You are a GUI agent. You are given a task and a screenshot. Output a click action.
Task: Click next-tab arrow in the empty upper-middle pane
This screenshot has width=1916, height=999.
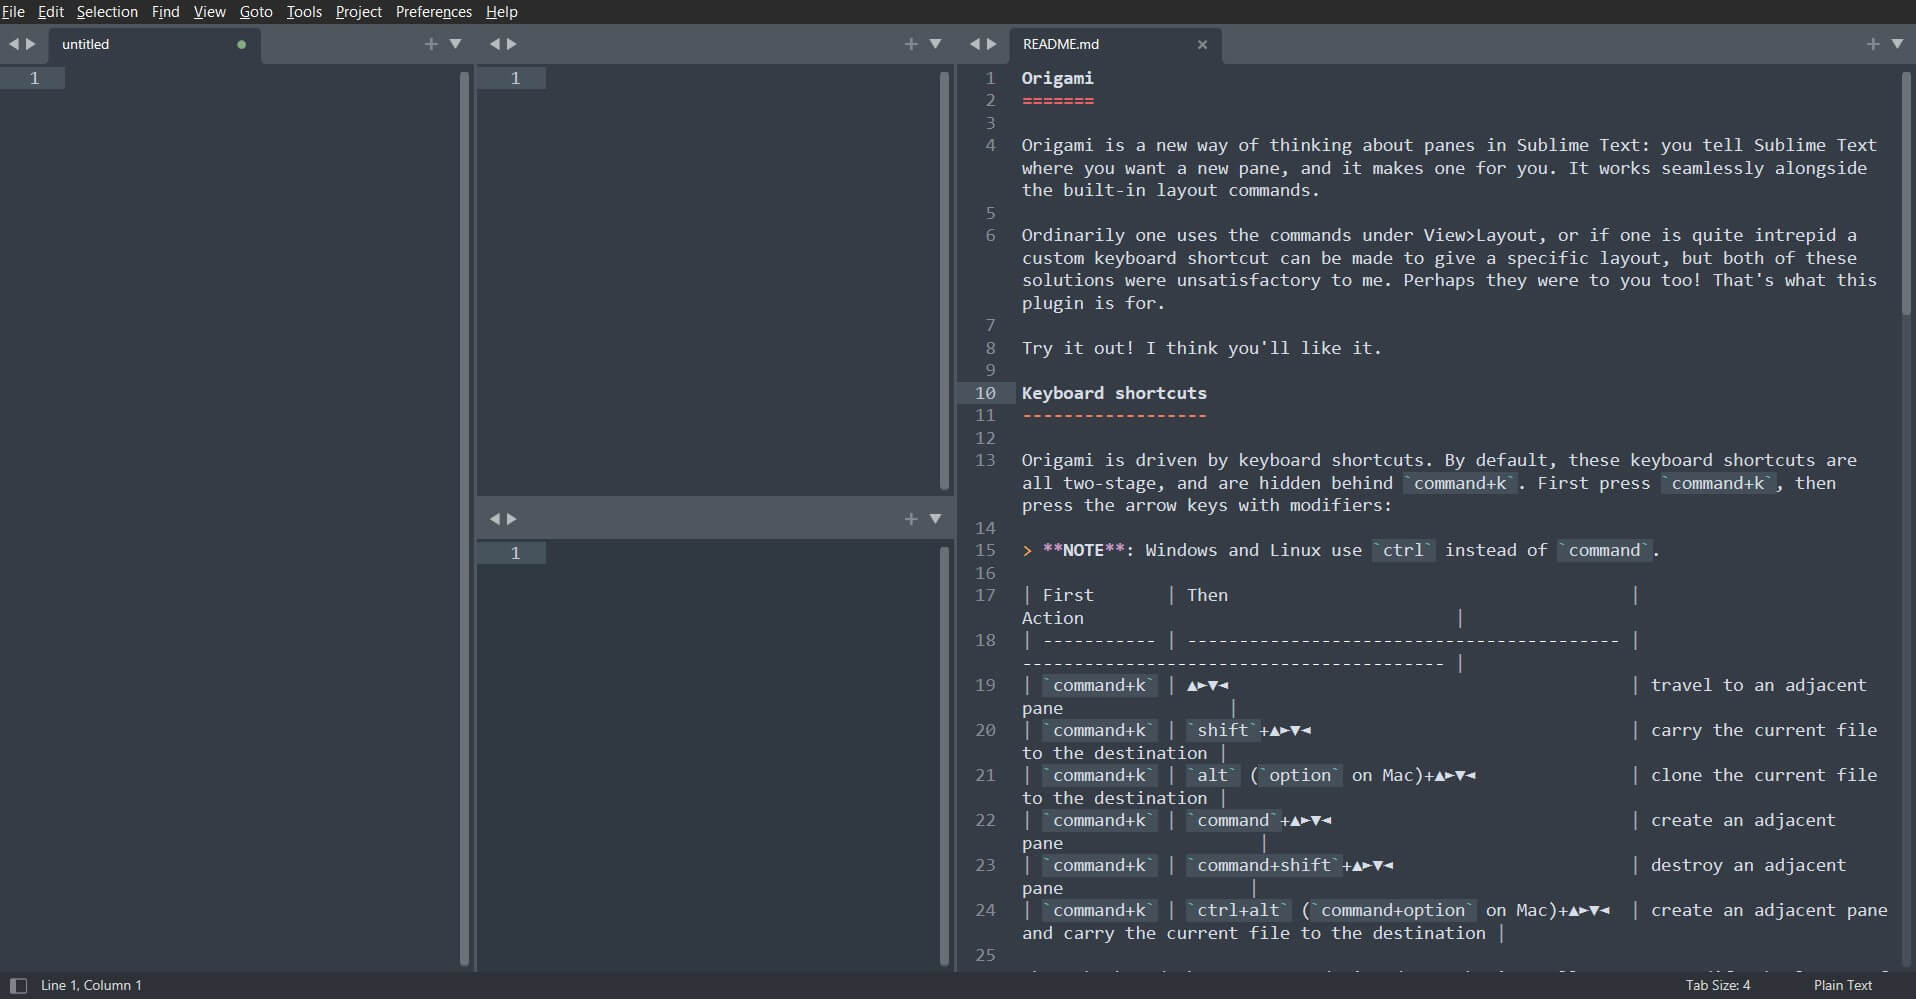(x=512, y=44)
